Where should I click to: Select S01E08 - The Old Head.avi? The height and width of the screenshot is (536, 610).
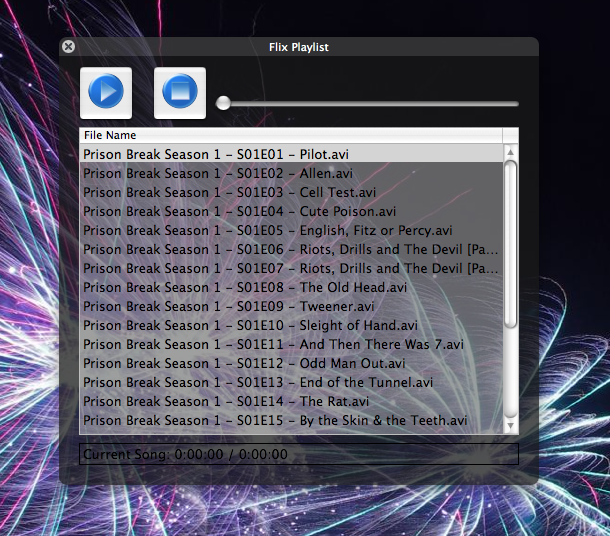(291, 287)
